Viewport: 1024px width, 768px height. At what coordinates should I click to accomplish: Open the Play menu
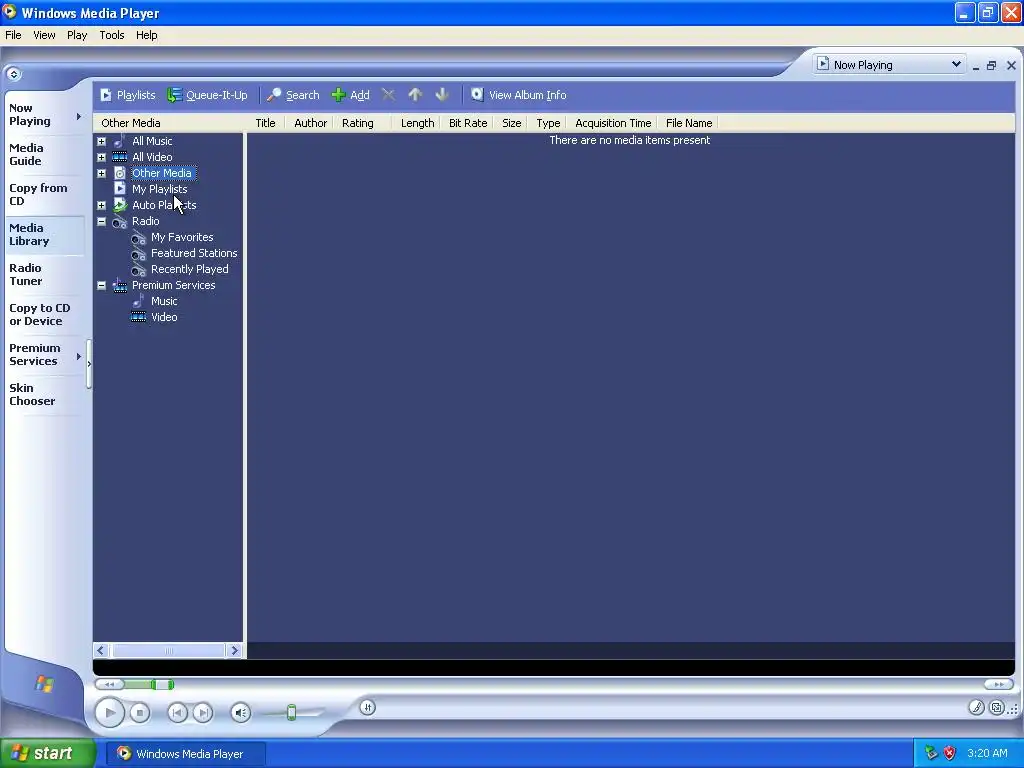point(77,35)
